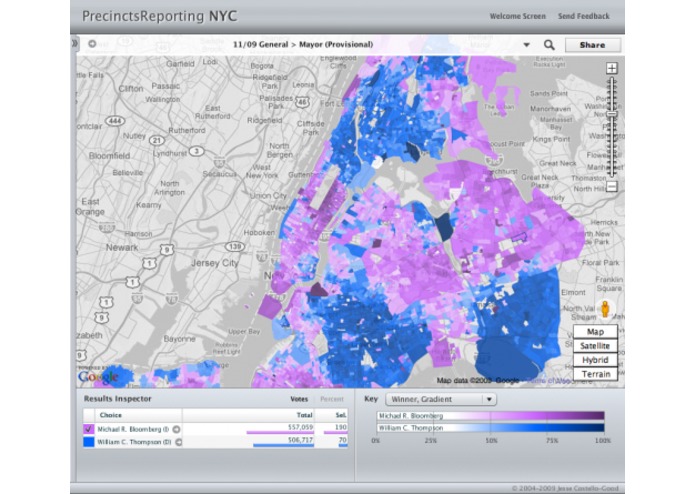695x494 pixels.
Task: Click the Bloomfield map label
Action: pos(109,156)
